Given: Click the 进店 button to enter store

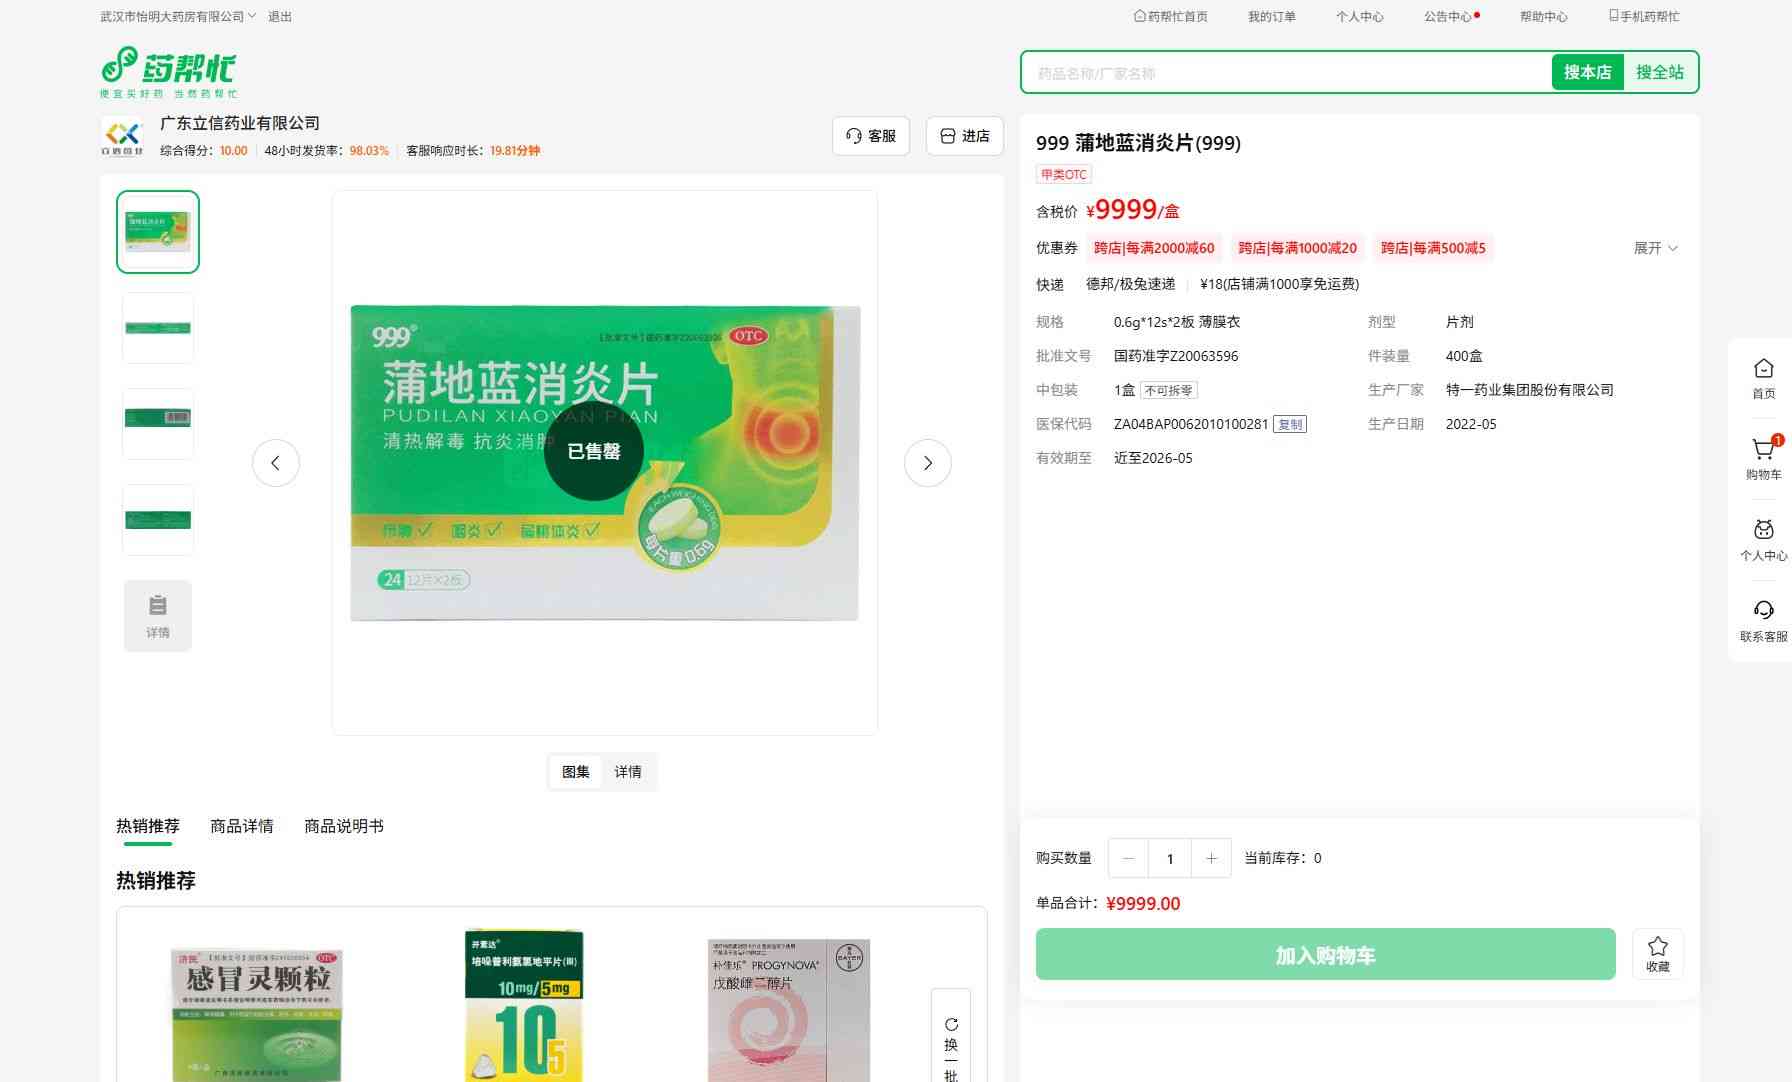Looking at the screenshot, I should pos(965,136).
